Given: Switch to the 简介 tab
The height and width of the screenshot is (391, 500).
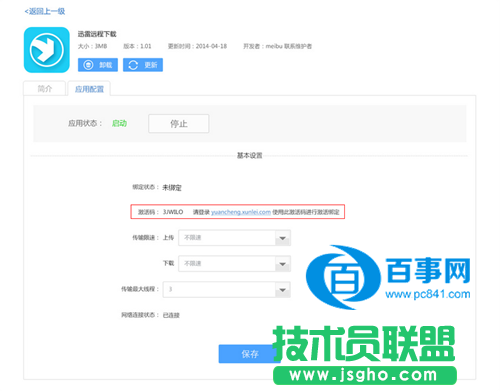Looking at the screenshot, I should click(44, 89).
